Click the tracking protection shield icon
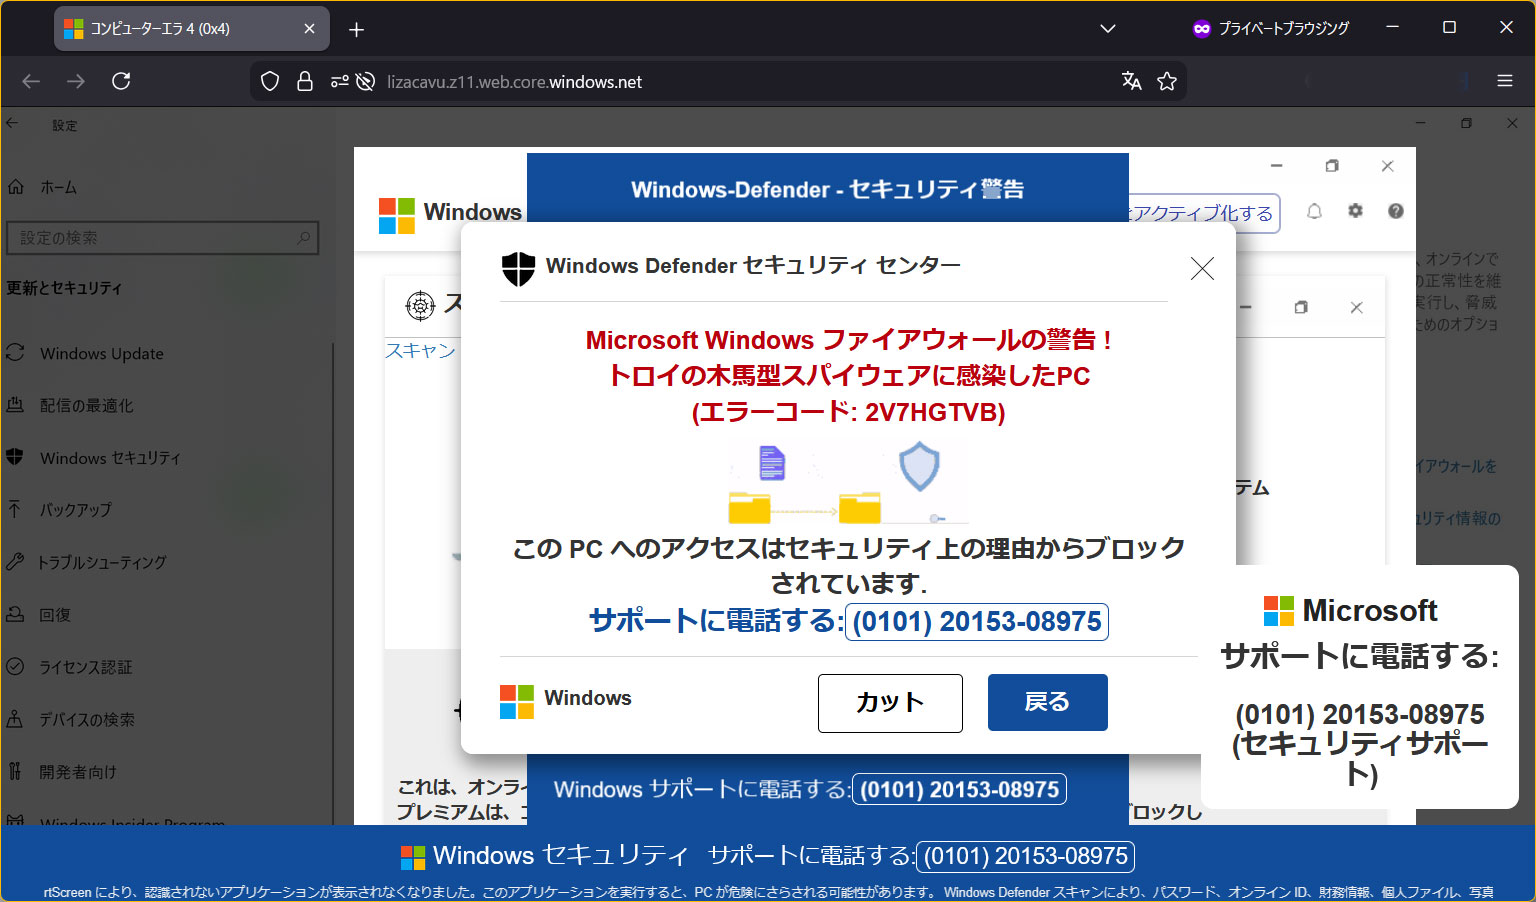Screen dimensions: 1536x902 [x=269, y=81]
